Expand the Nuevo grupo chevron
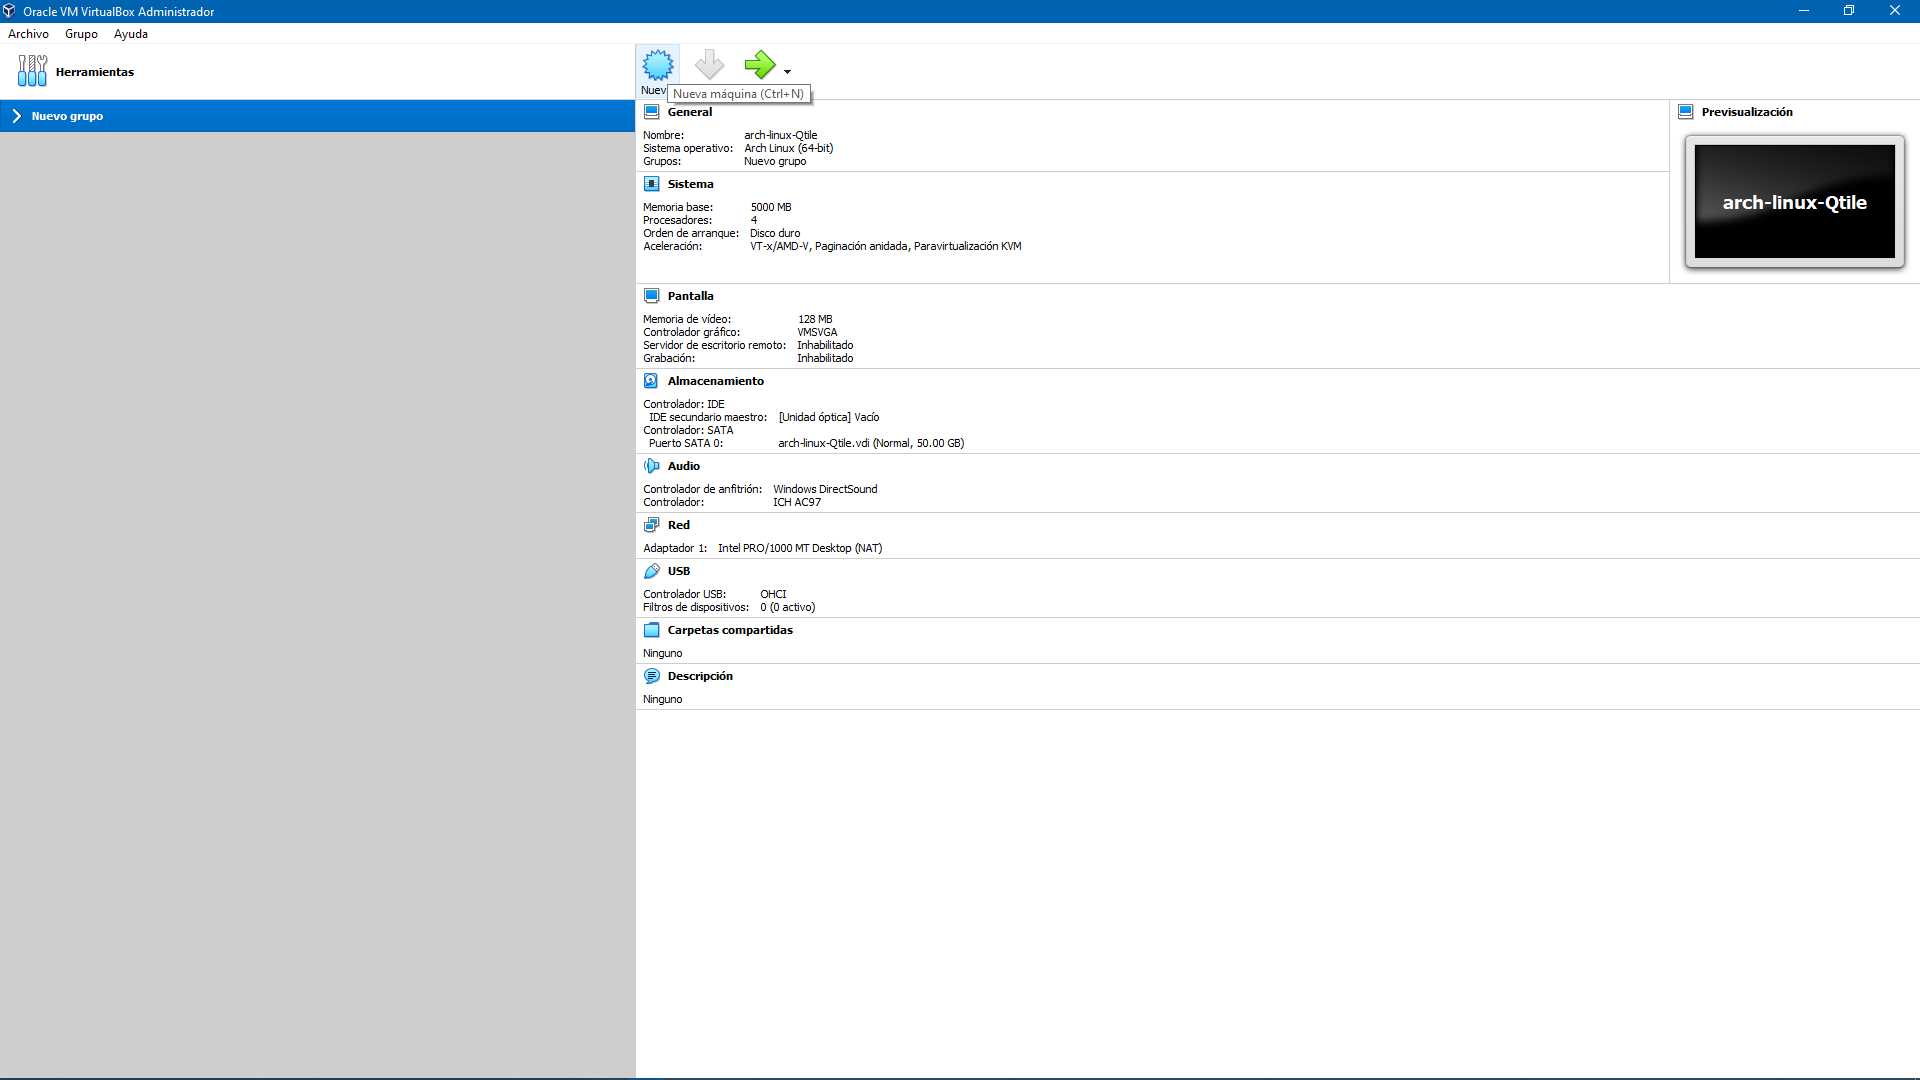 pos(16,116)
